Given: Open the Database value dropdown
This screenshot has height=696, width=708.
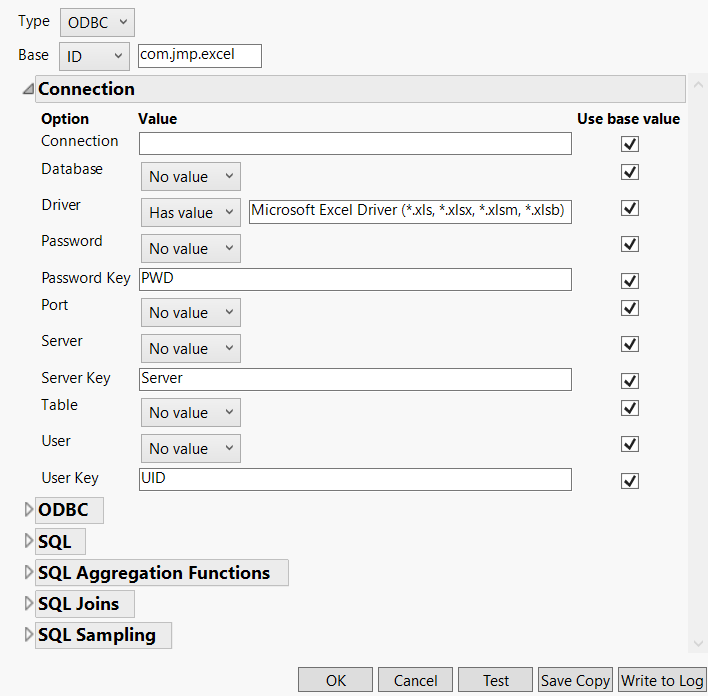Looking at the screenshot, I should click(191, 177).
